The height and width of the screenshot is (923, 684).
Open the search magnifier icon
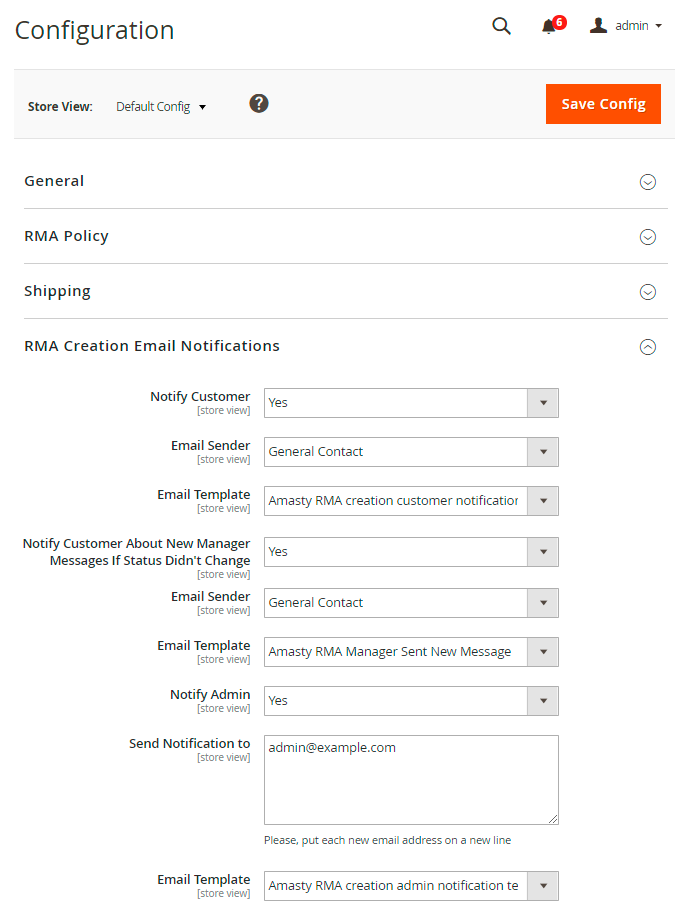[x=501, y=26]
